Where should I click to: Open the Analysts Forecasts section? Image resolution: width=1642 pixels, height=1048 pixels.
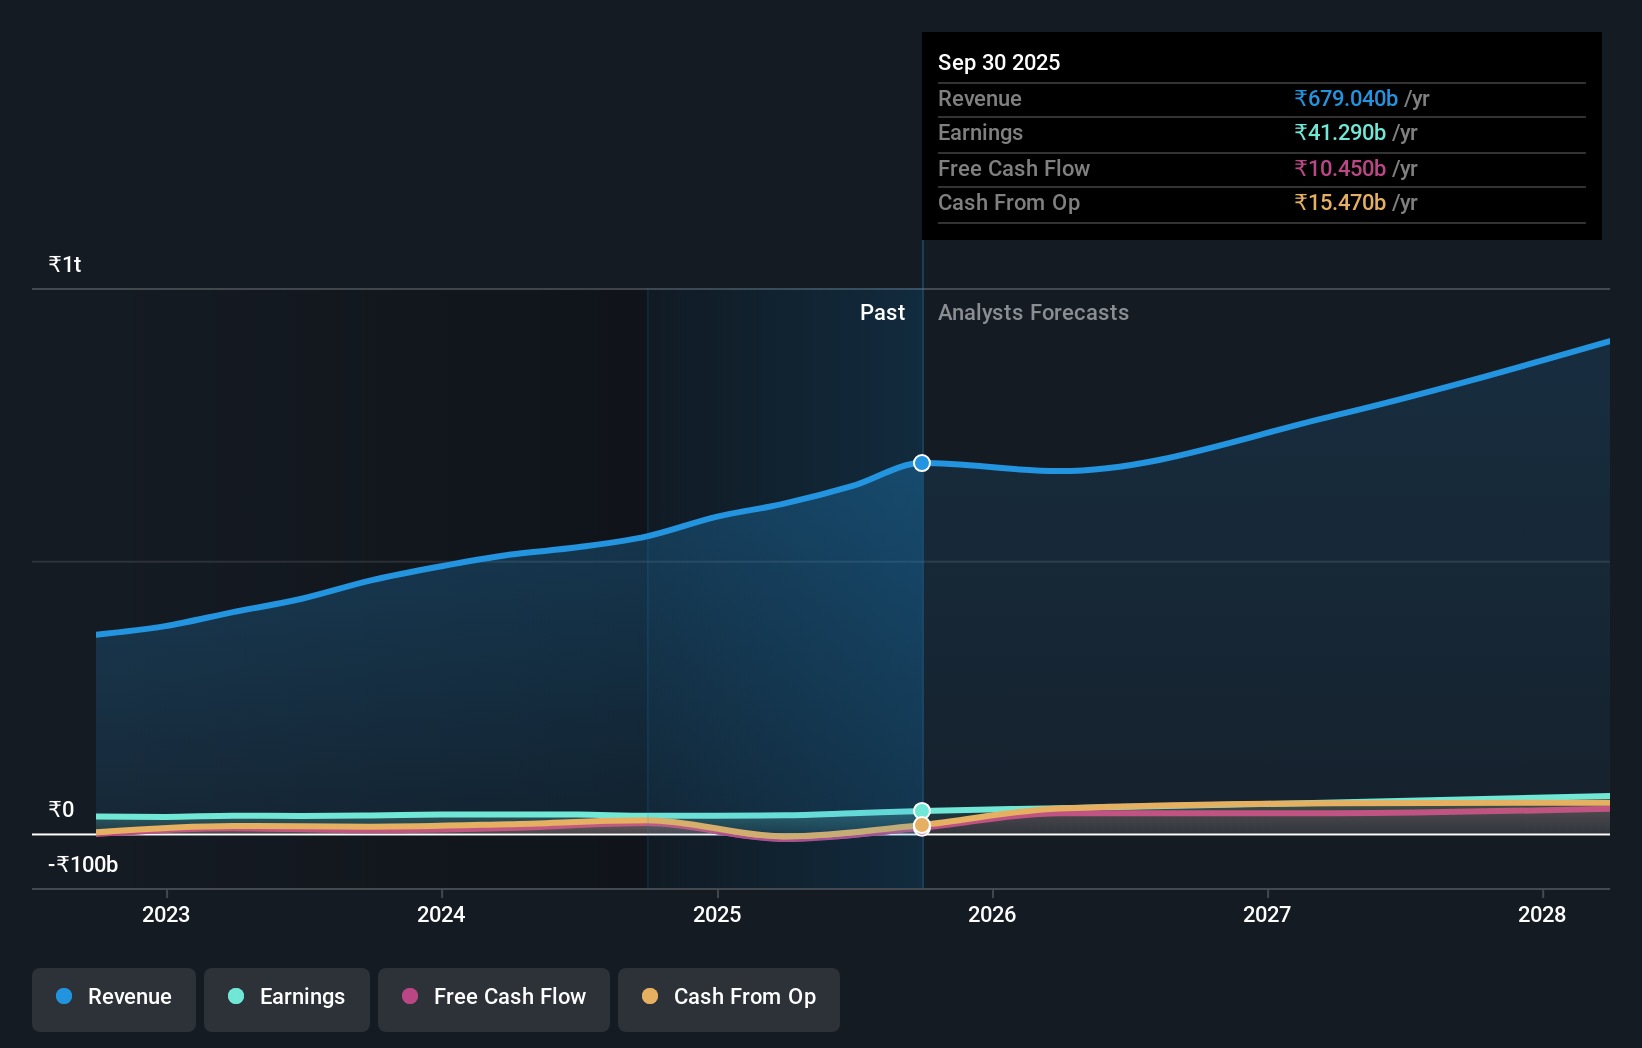point(1033,312)
